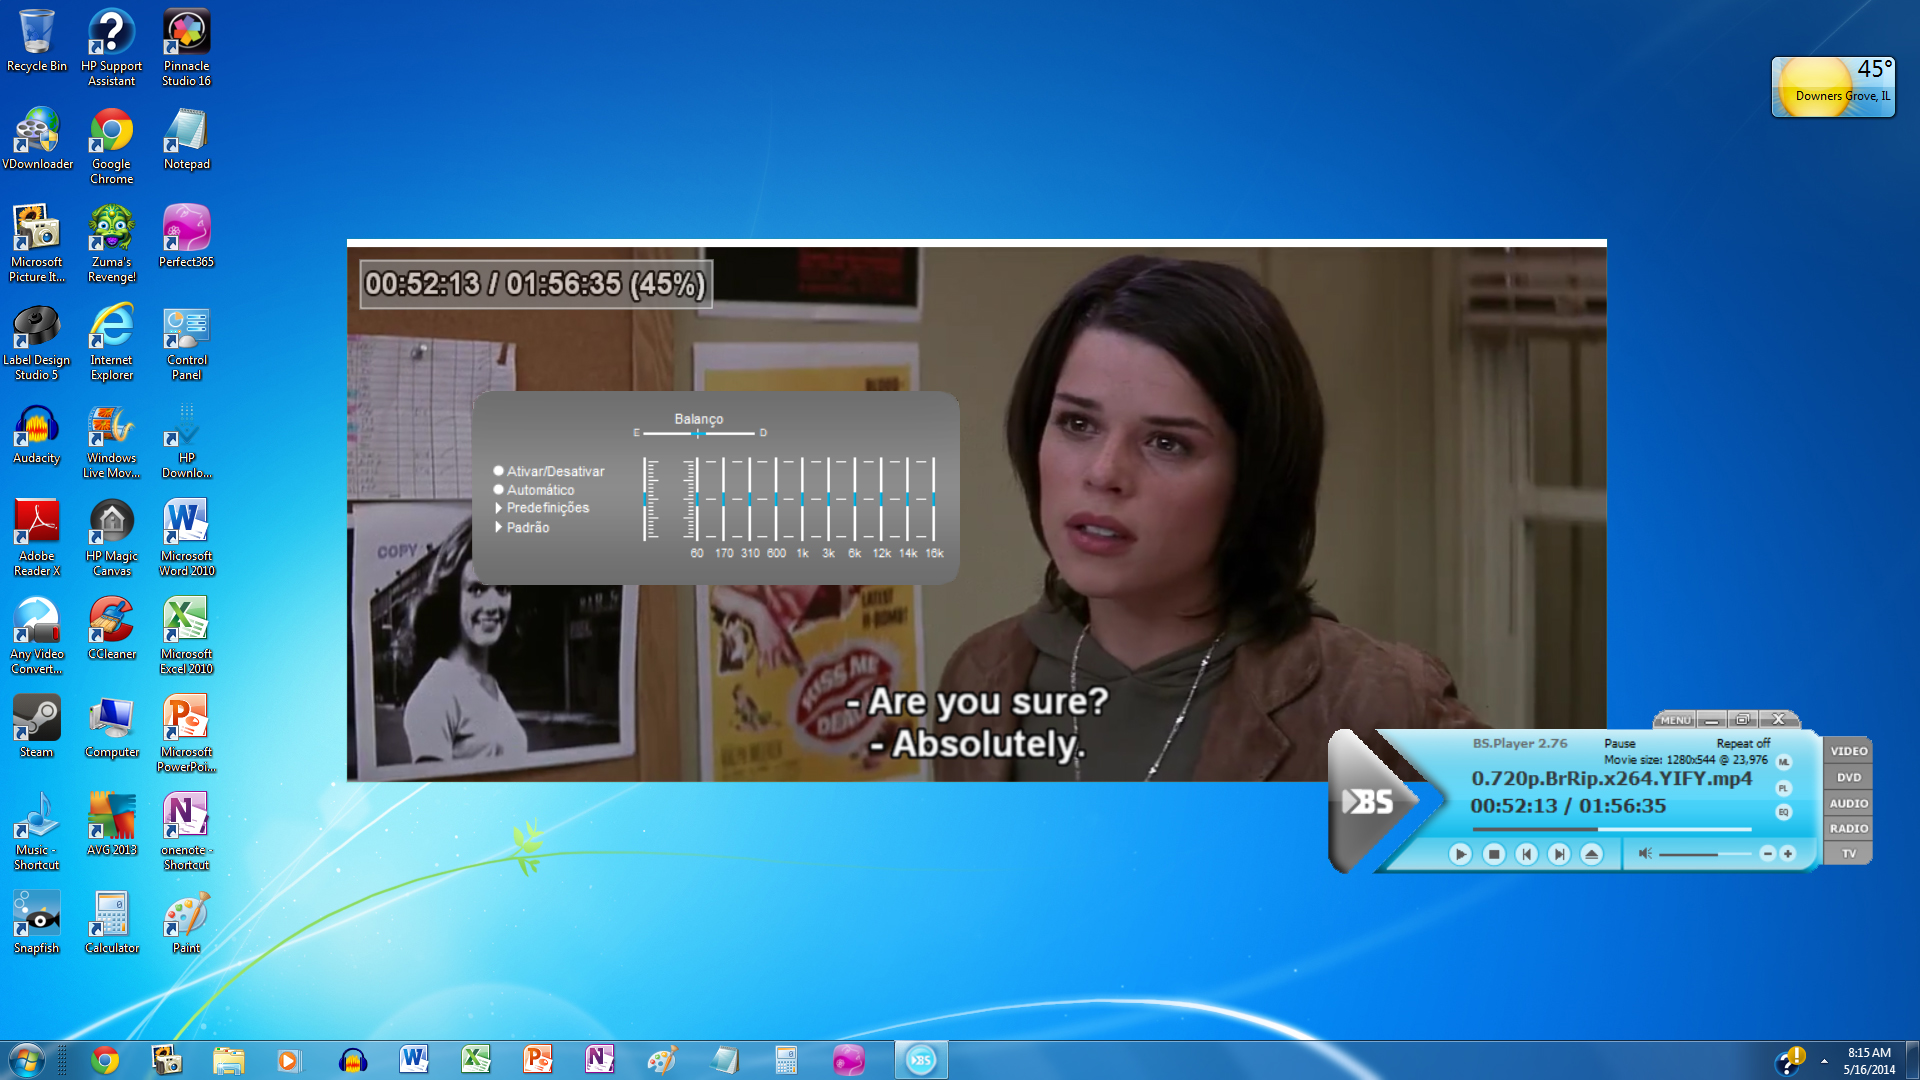
Task: Open Perfect365 desktop icon
Action: click(187, 237)
